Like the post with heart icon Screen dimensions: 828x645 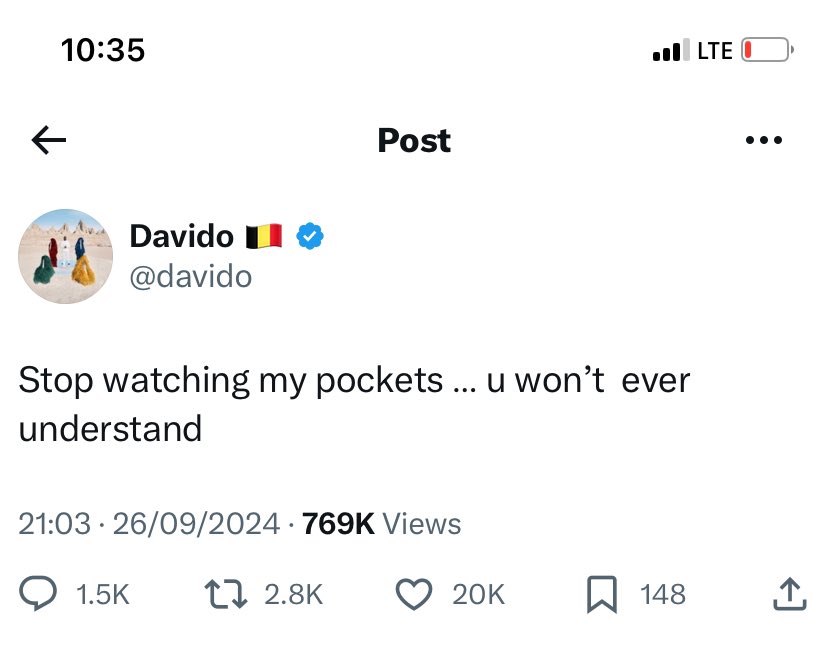click(414, 594)
